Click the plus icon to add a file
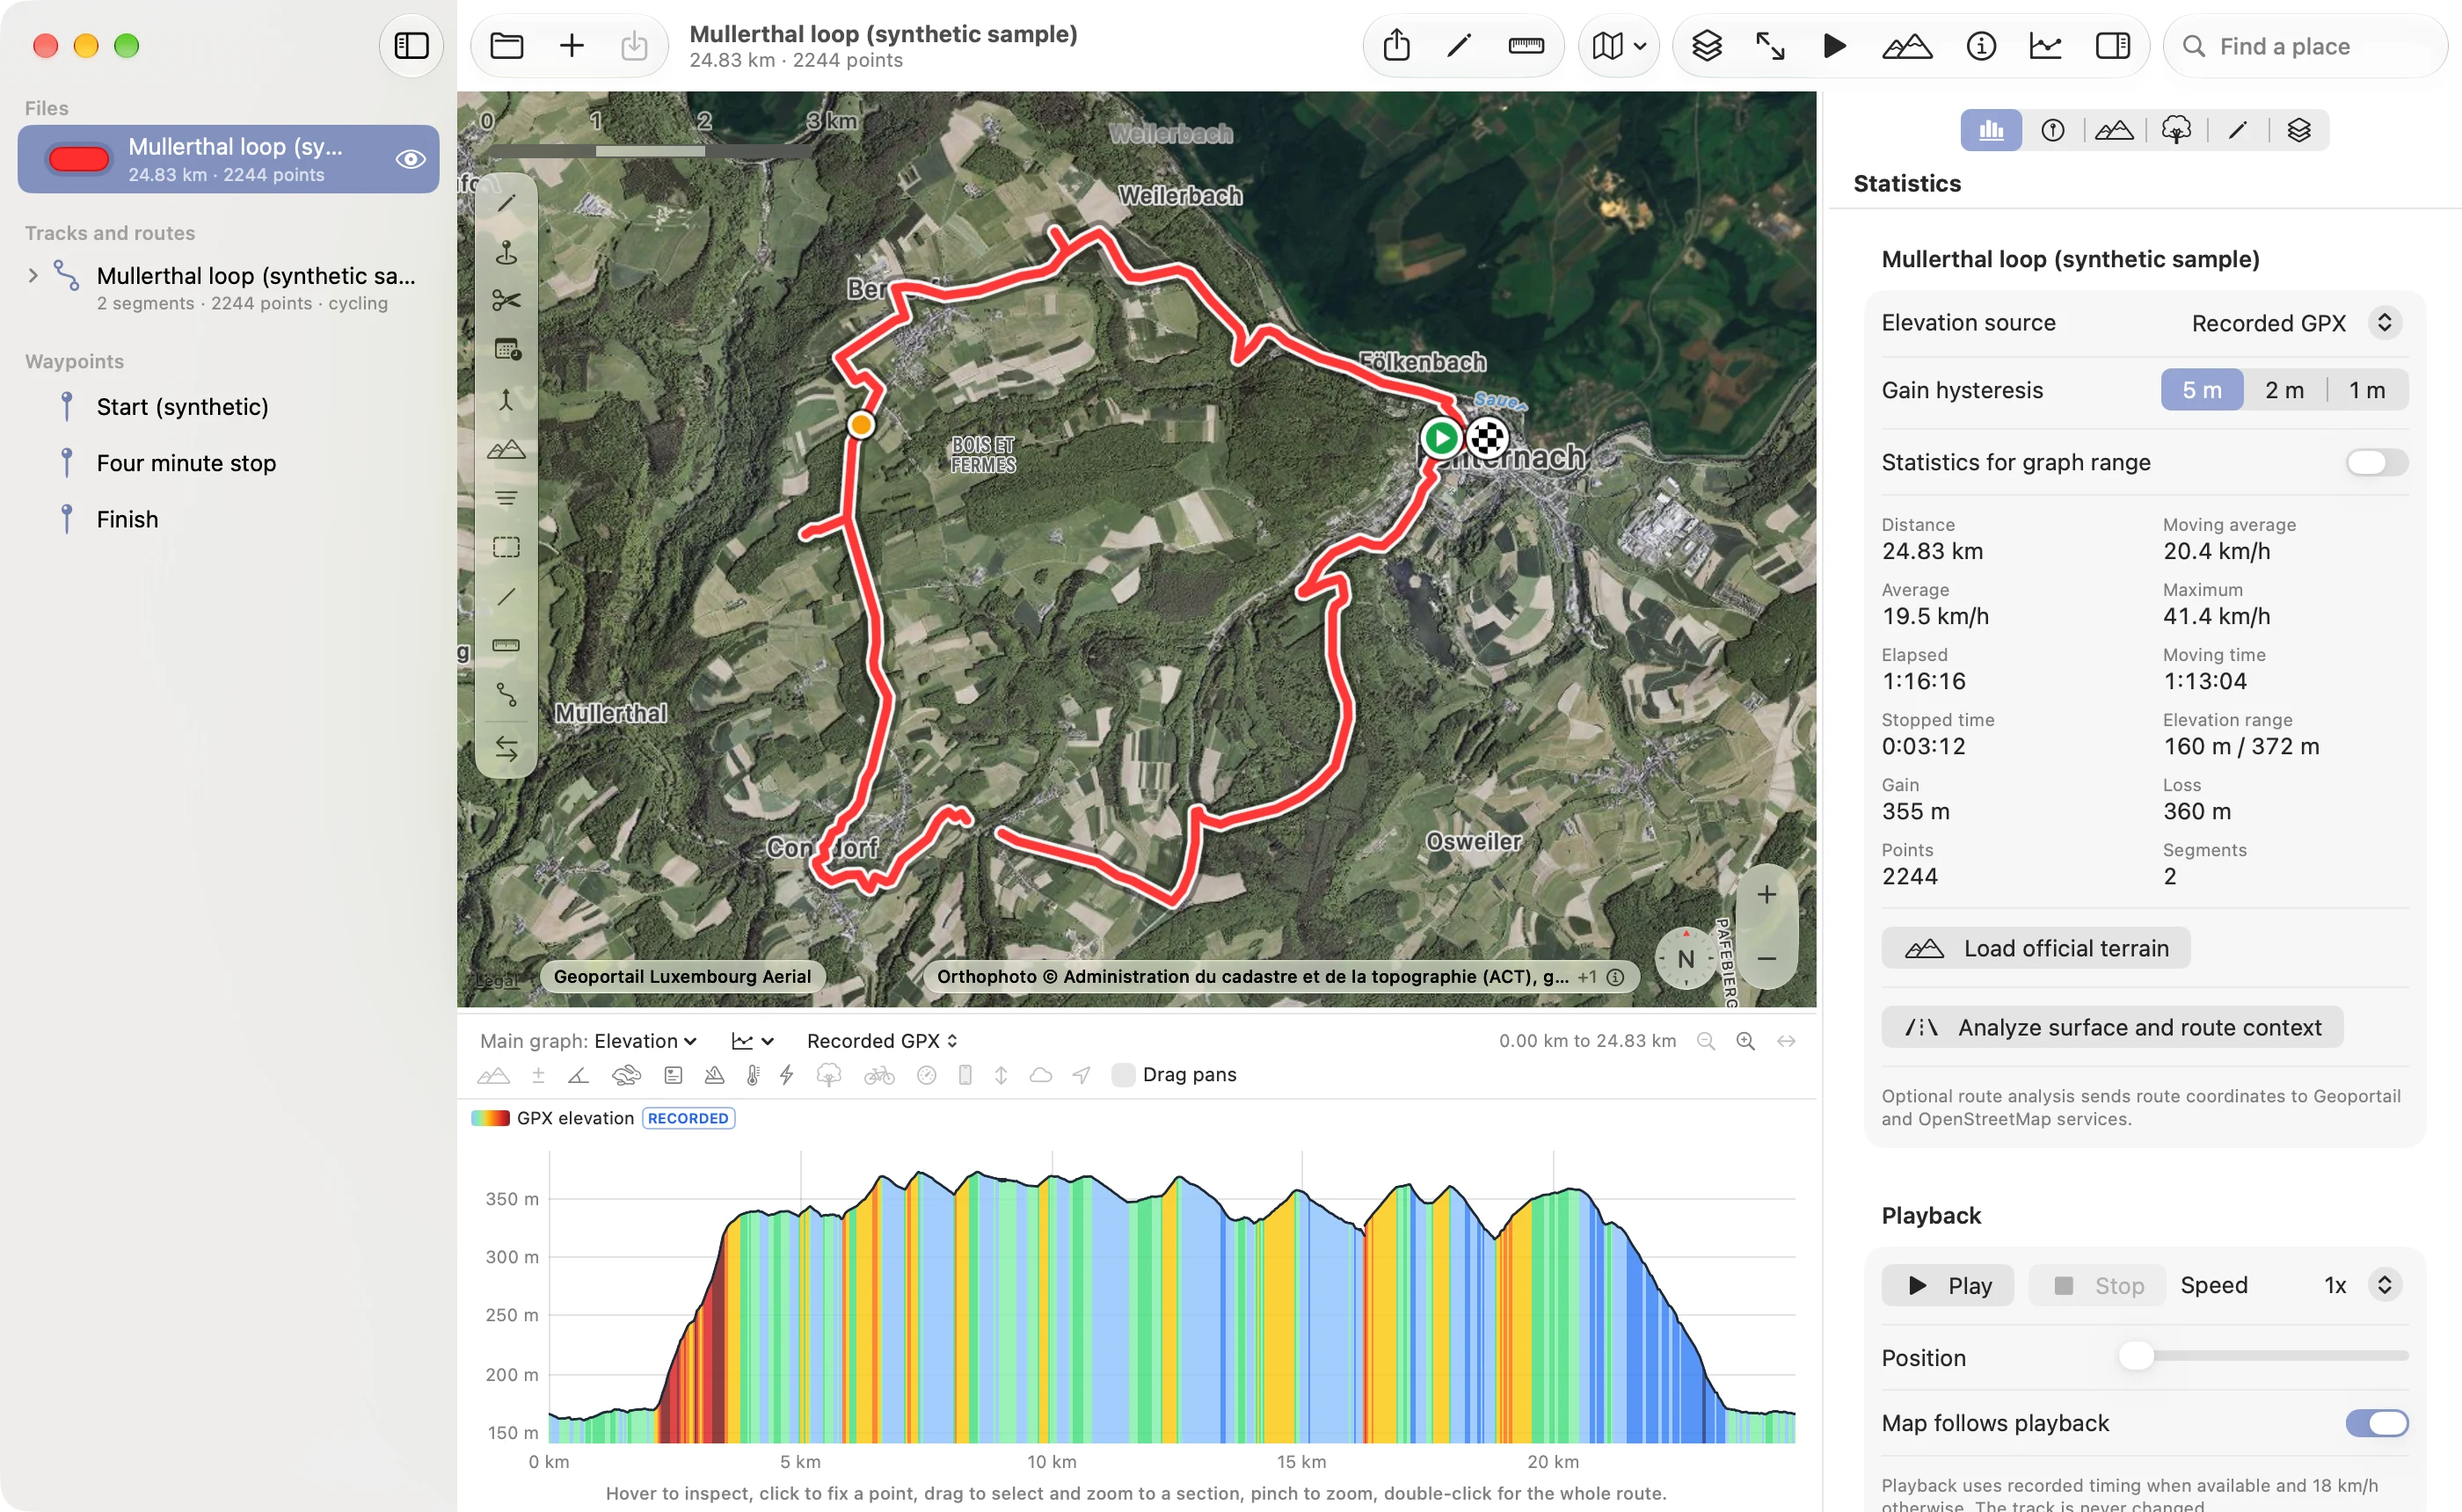The height and width of the screenshot is (1512, 2462). [x=571, y=46]
